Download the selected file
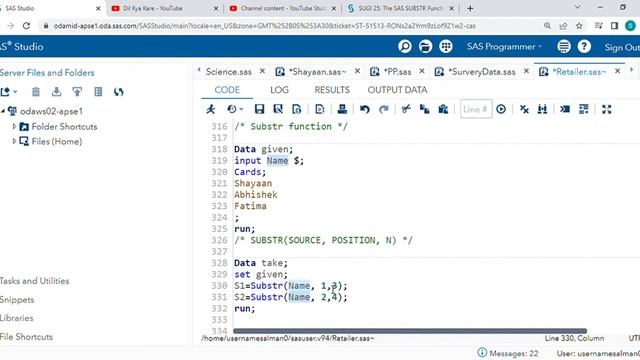 56,92
